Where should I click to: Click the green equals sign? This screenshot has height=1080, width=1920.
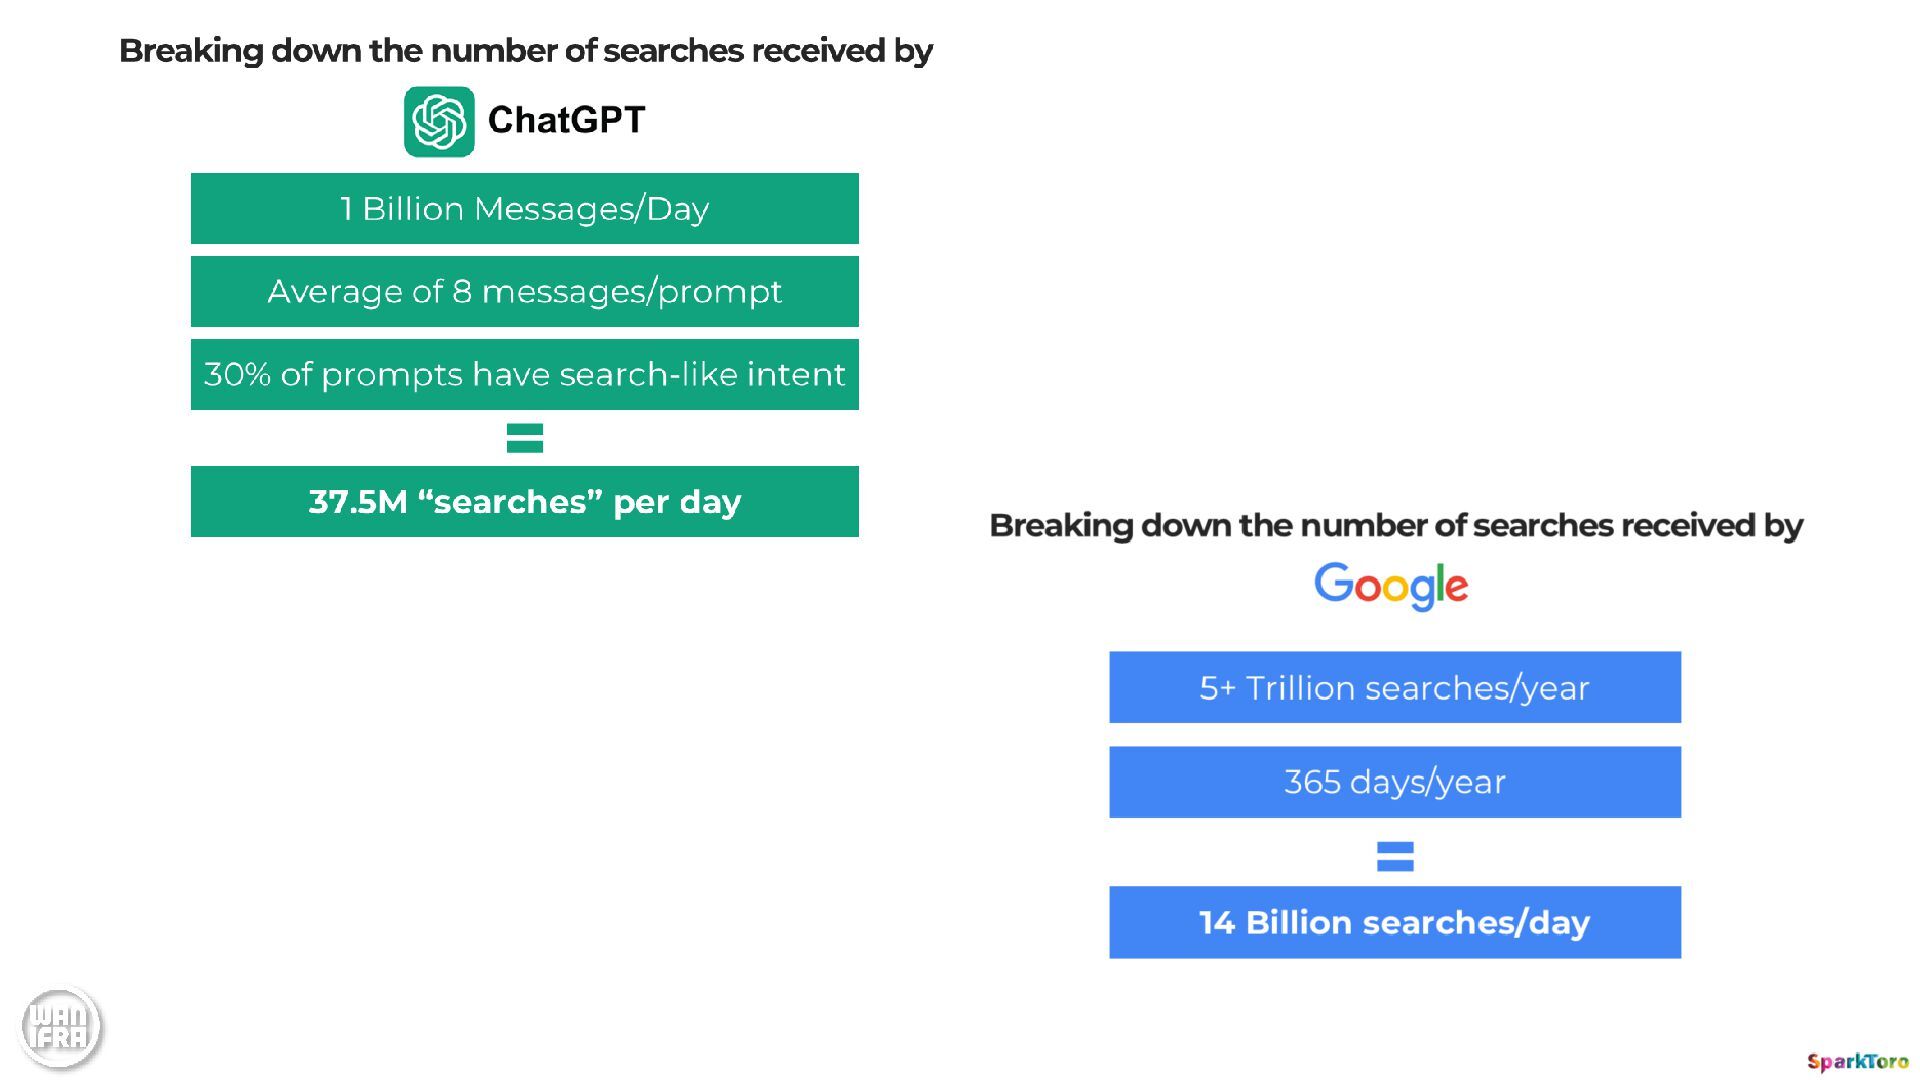pyautogui.click(x=524, y=438)
